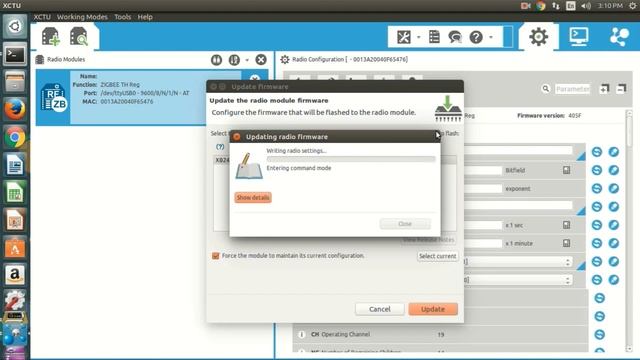
Task: Open second combo box in Radio Configuration
Action: click(x=518, y=280)
